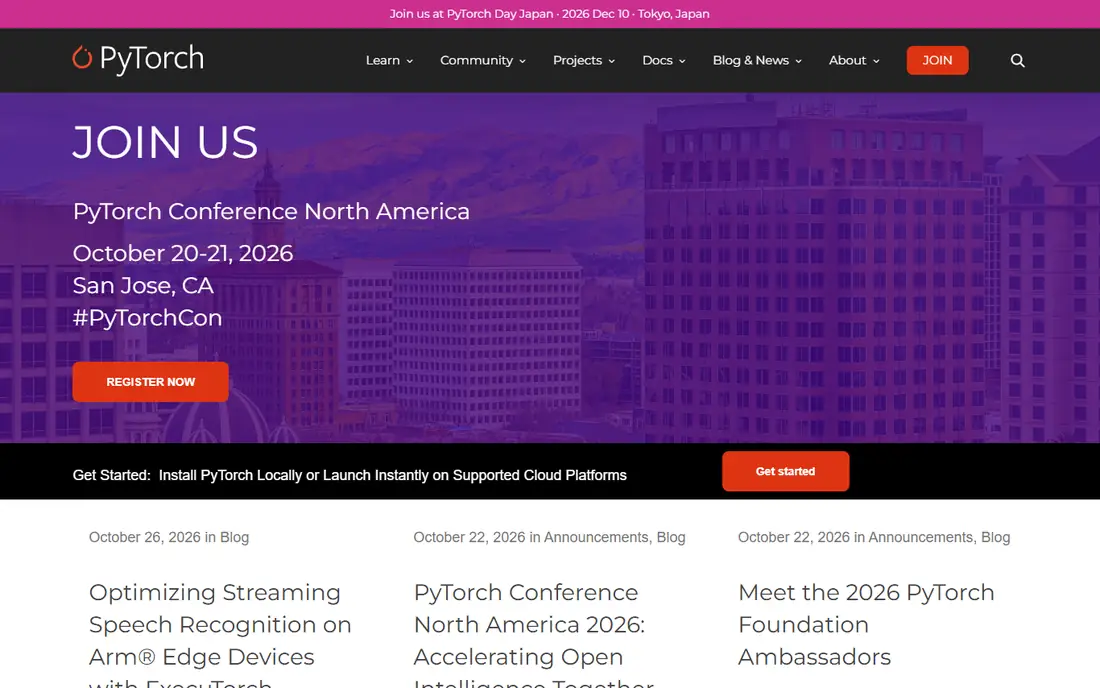This screenshot has width=1100, height=688.
Task: Click the PyTorch wordmark in the header
Action: pos(152,59)
